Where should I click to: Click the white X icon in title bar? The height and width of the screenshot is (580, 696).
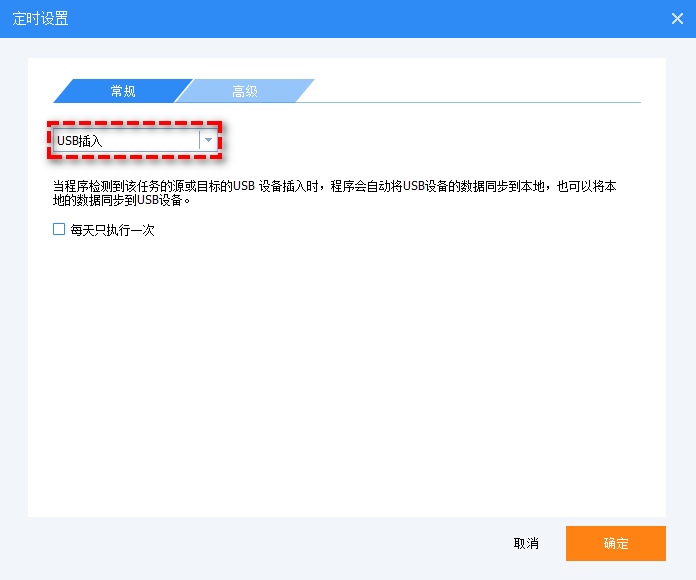pos(676,19)
